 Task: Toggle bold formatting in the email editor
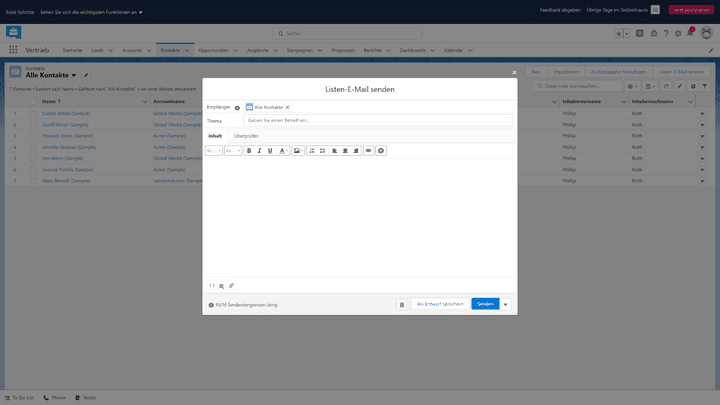tap(249, 151)
